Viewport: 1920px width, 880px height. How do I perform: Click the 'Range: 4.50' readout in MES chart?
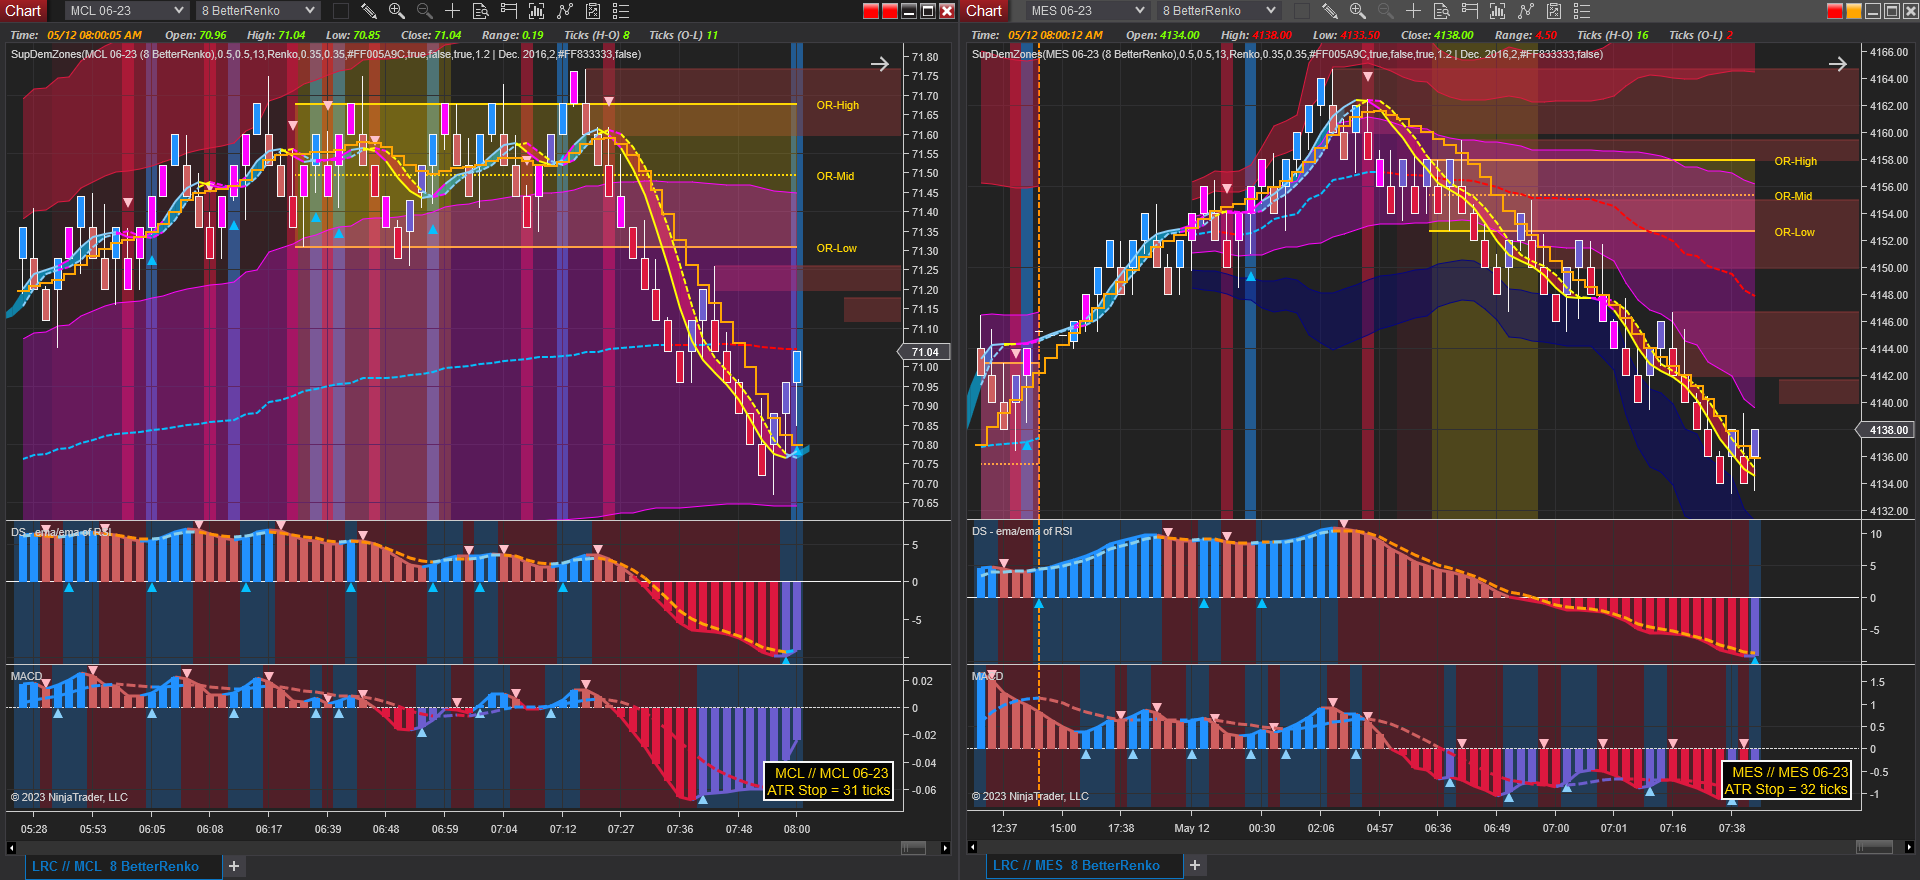[x=1526, y=35]
